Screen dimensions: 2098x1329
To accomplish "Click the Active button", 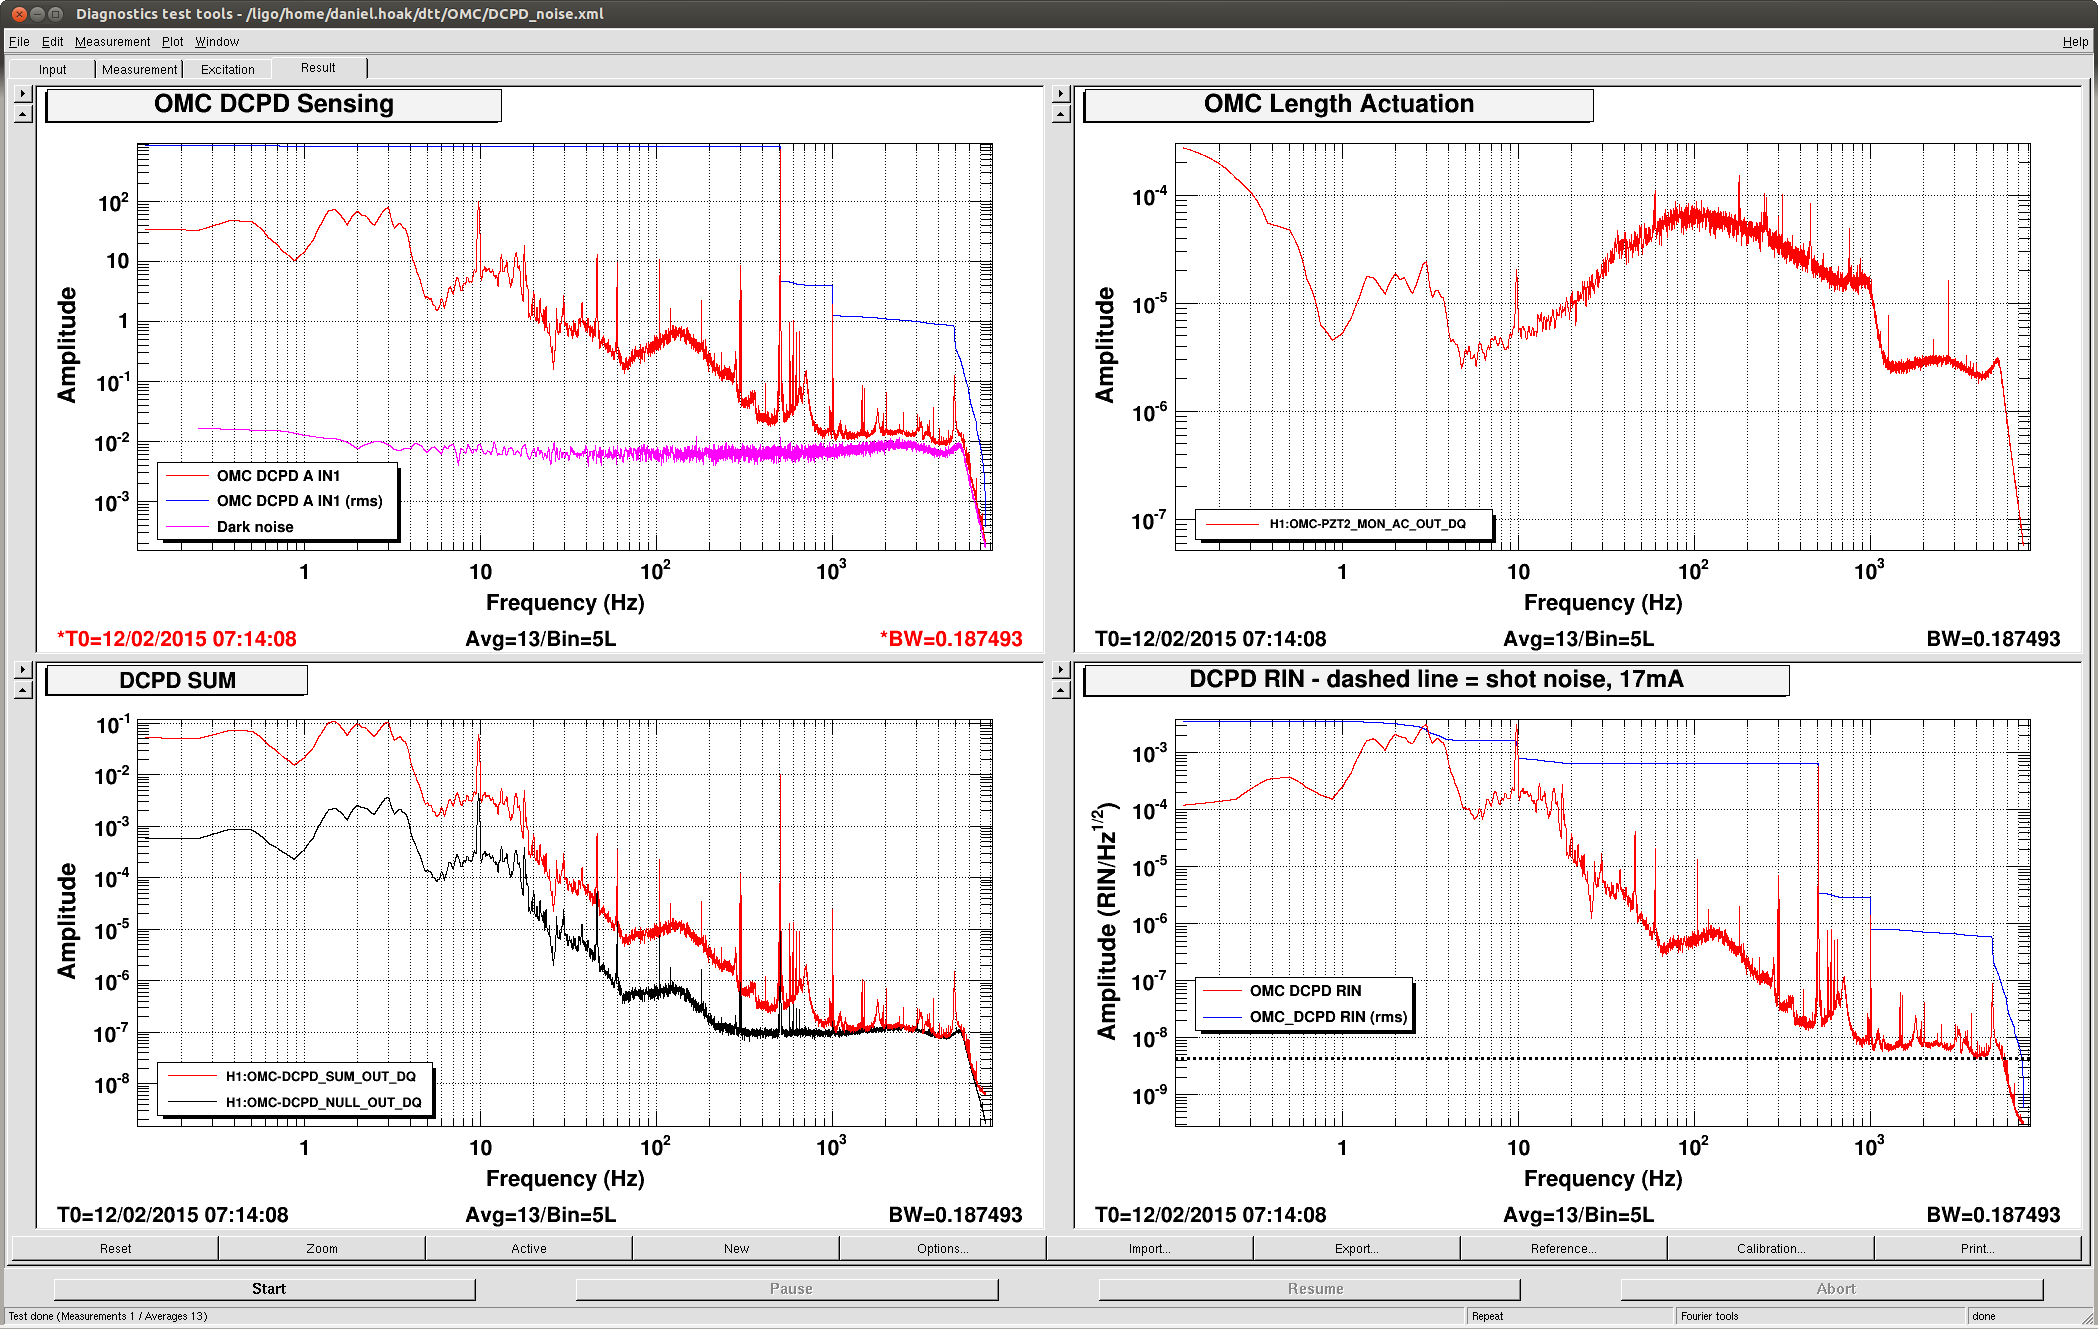I will click(529, 1248).
